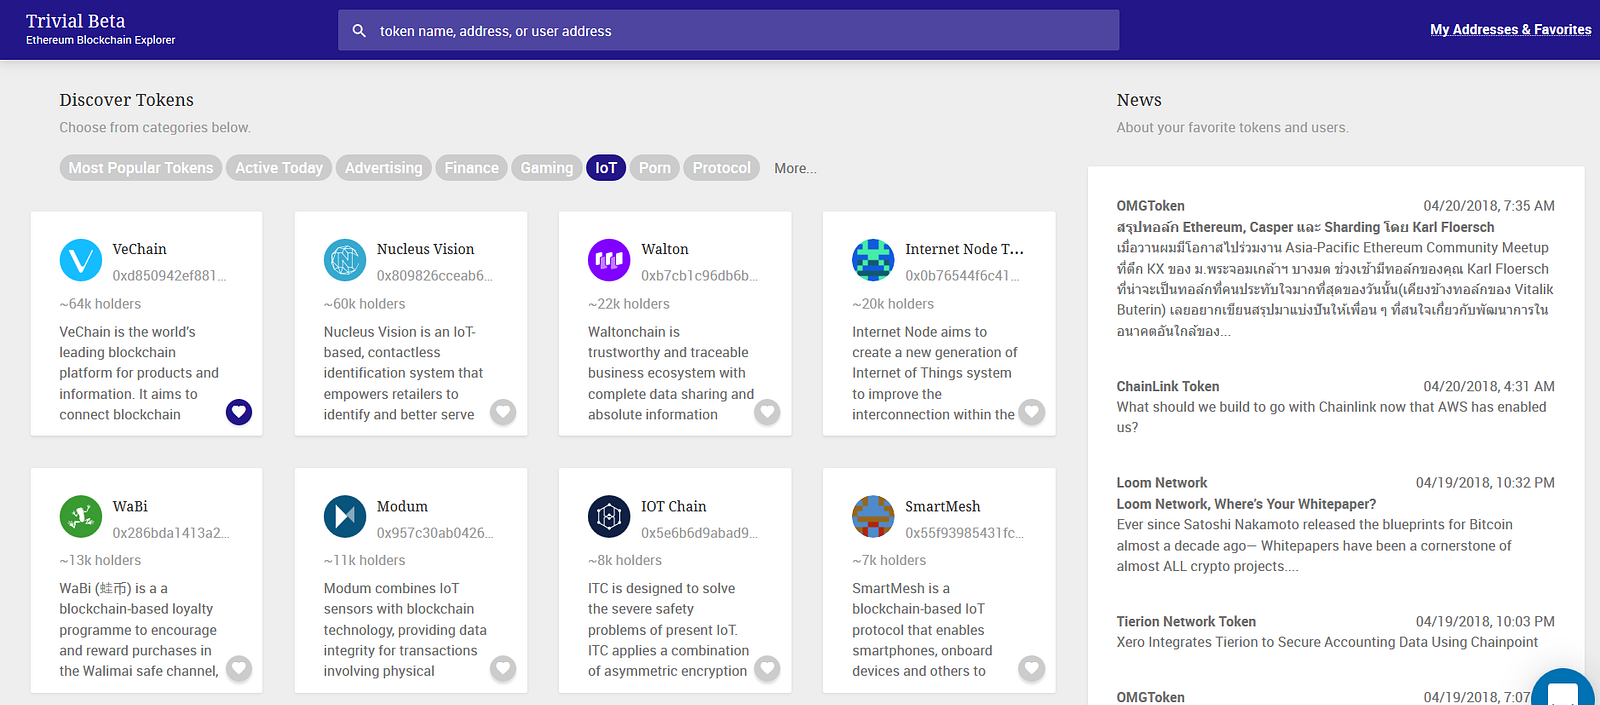Image resolution: width=1600 pixels, height=705 pixels.
Task: Favorite Walton with its heart button
Action: [767, 412]
